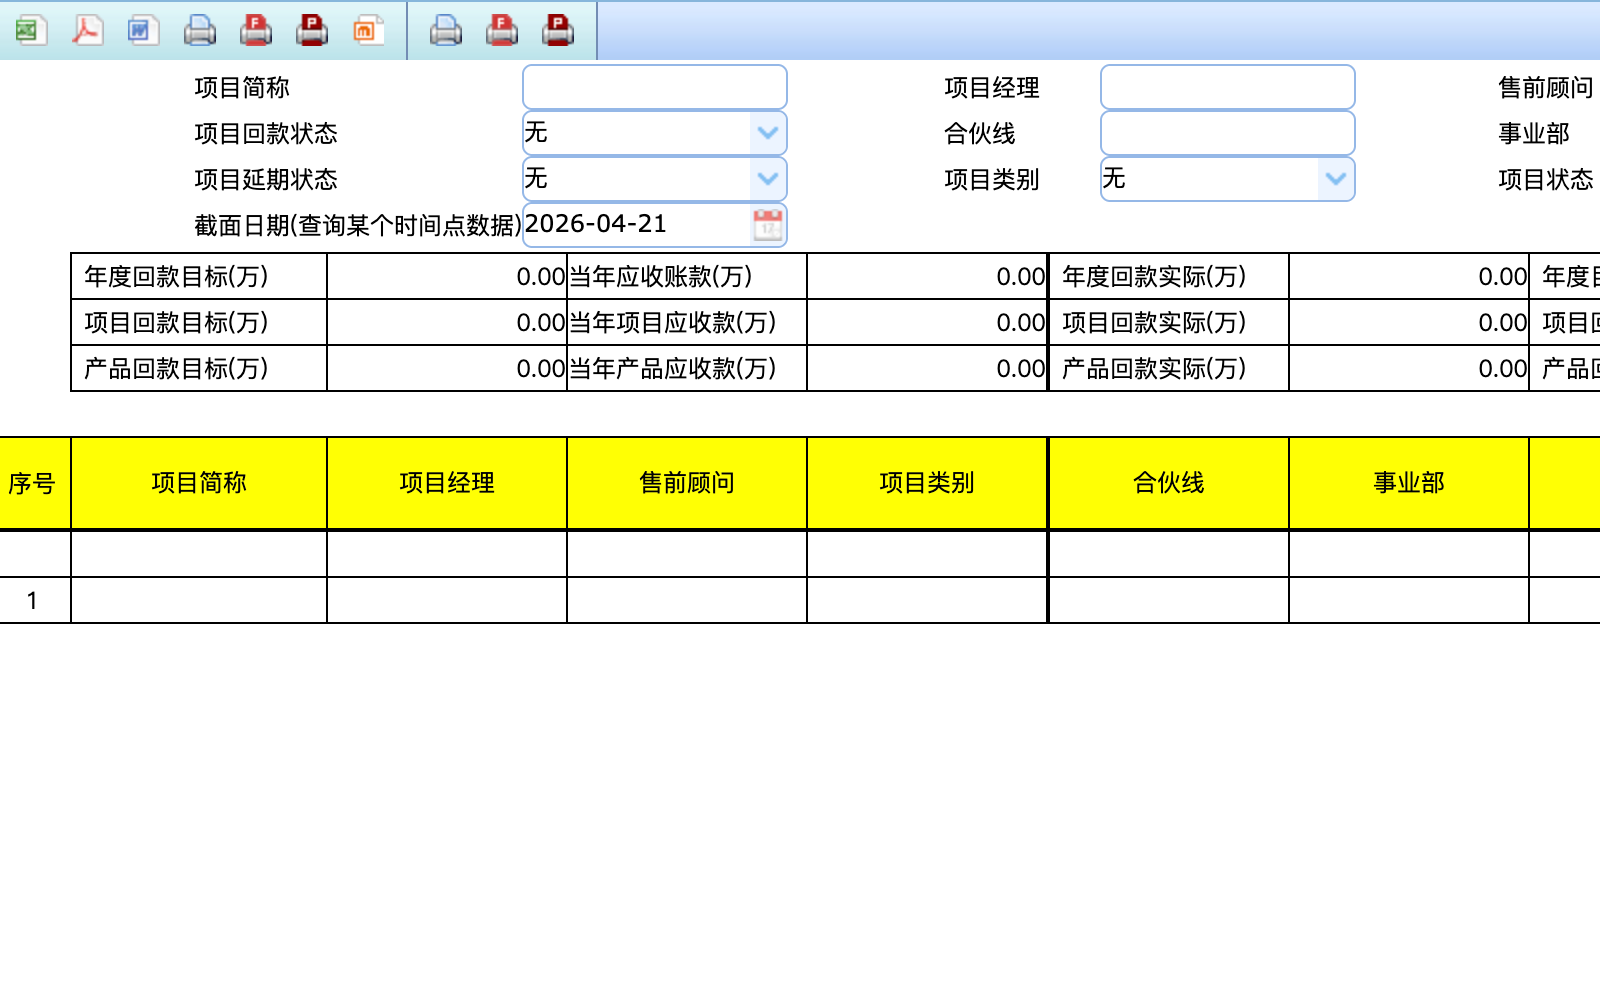
Task: Click first blue printer icon in toolbar
Action: 199,31
